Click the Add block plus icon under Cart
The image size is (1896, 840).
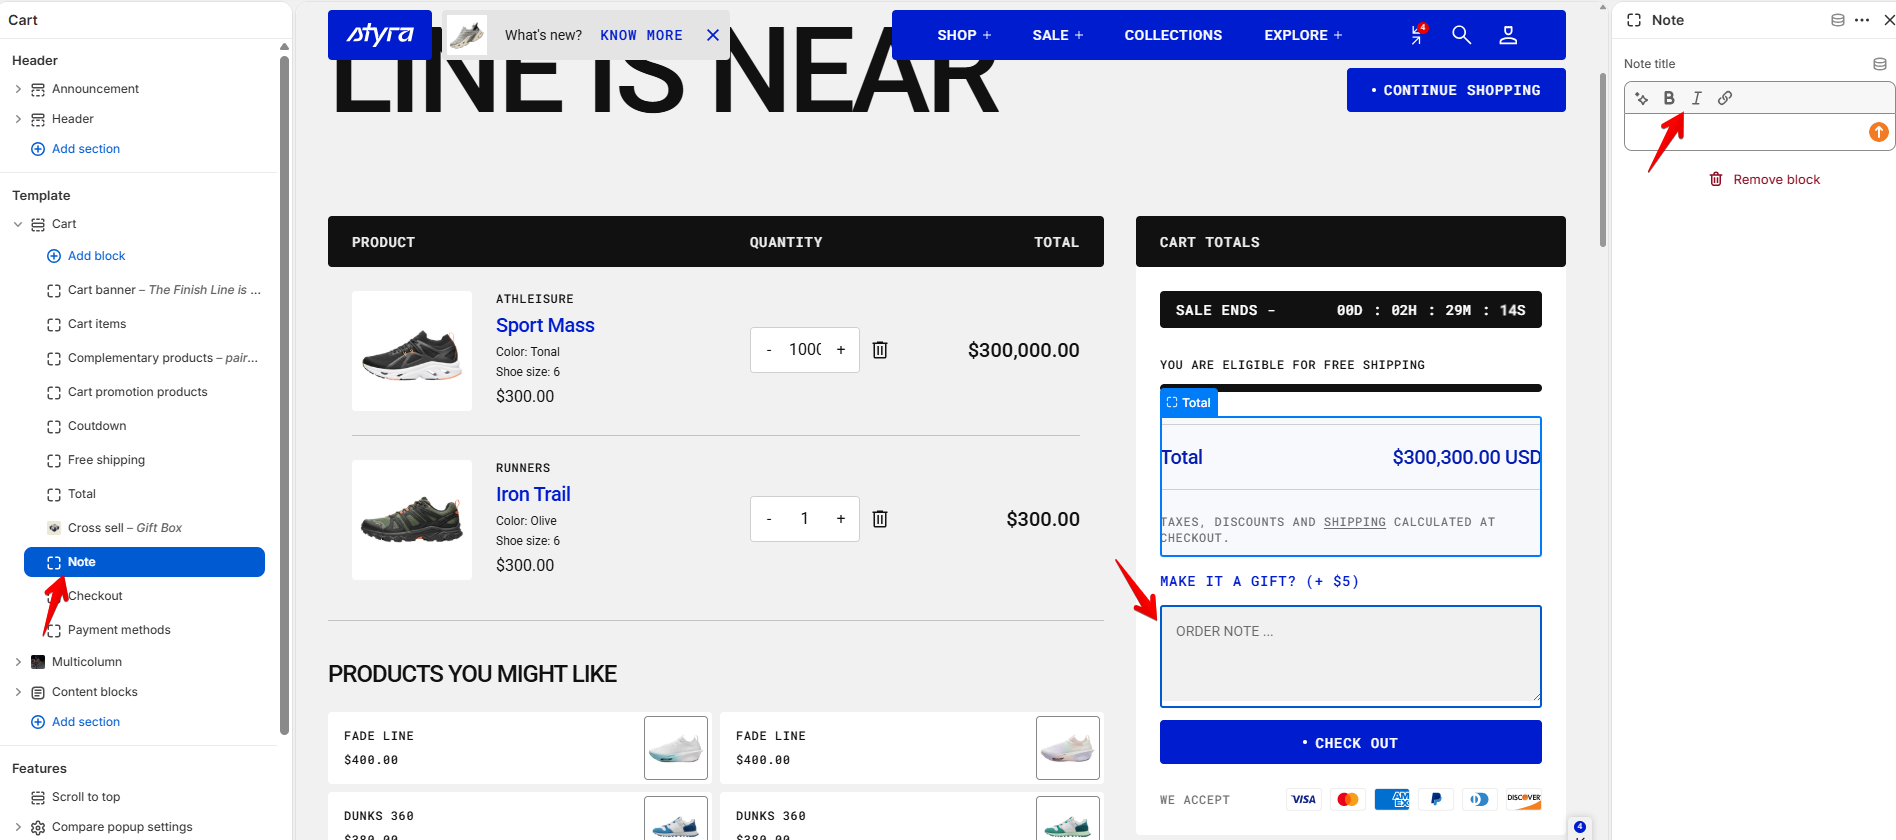click(x=54, y=256)
